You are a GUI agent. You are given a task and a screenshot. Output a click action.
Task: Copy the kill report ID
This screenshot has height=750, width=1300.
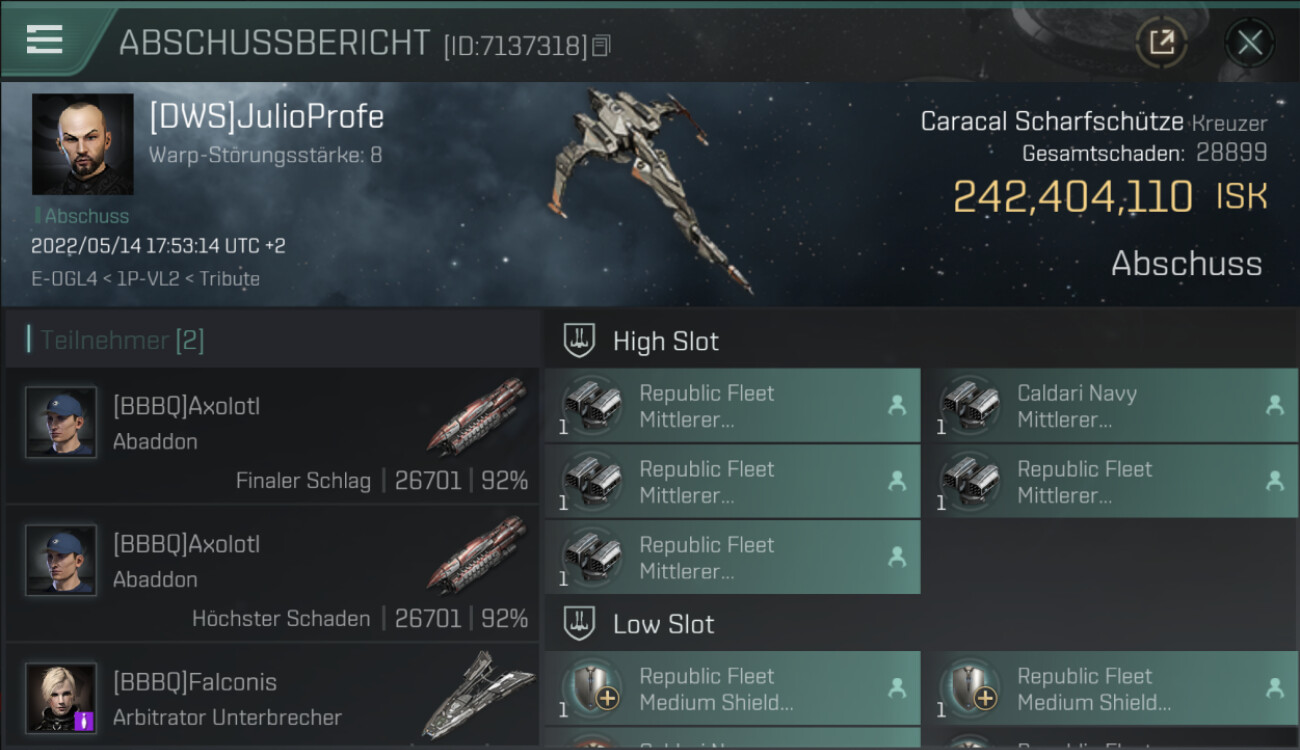601,45
